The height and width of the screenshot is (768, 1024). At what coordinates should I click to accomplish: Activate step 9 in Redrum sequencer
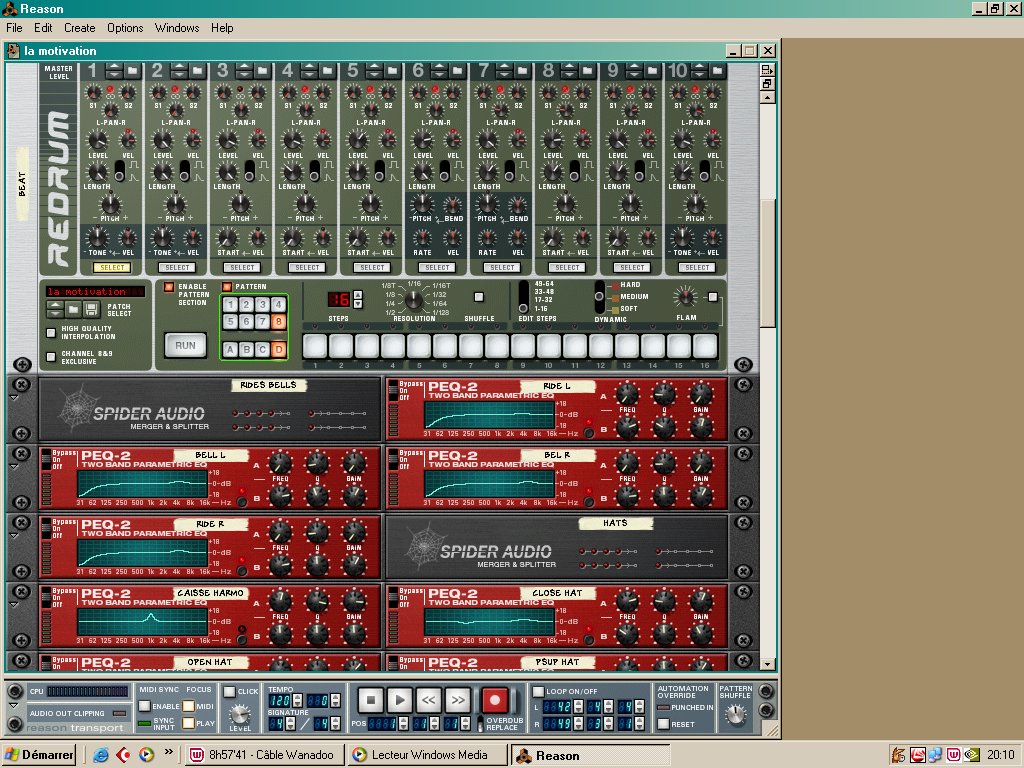pyautogui.click(x=522, y=346)
